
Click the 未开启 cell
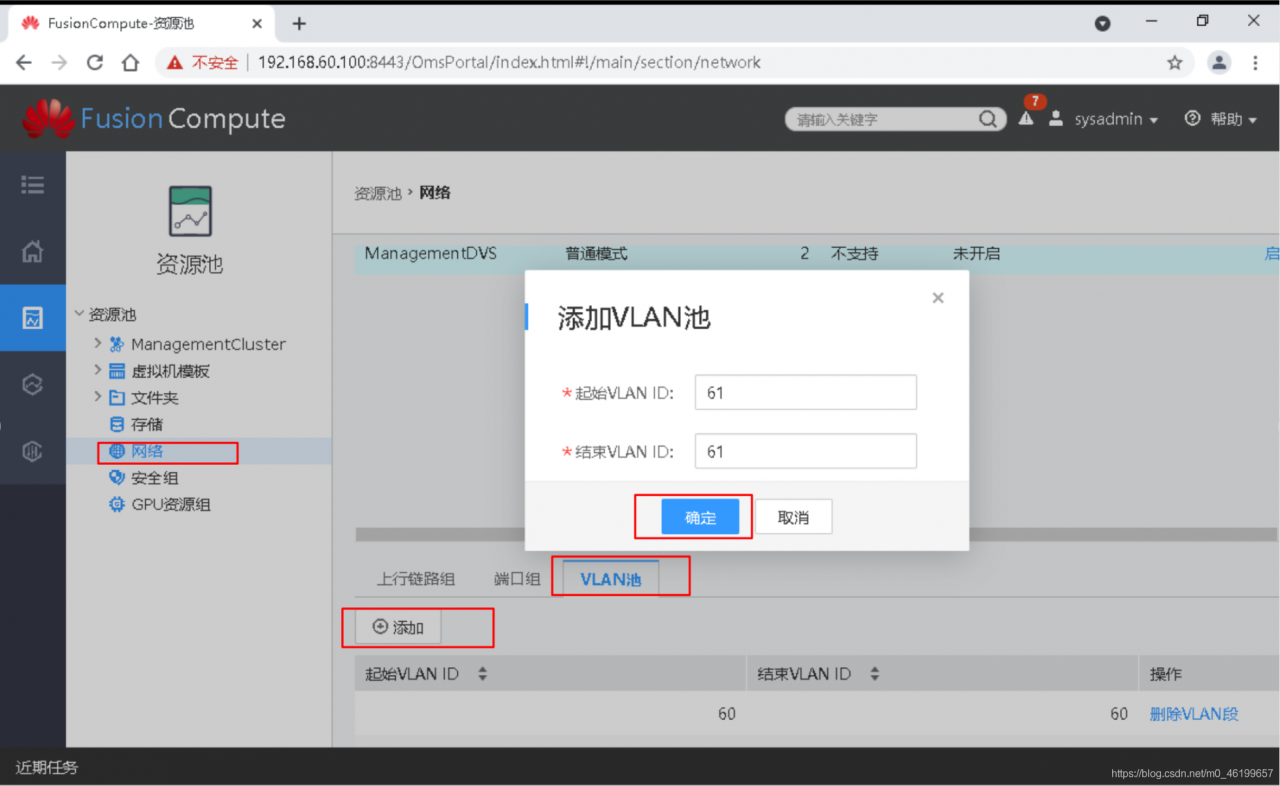coord(977,254)
